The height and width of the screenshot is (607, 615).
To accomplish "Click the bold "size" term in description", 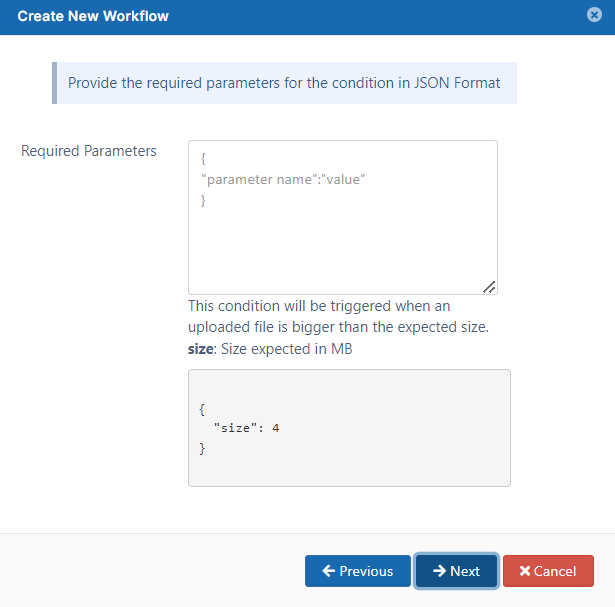I will [x=200, y=349].
